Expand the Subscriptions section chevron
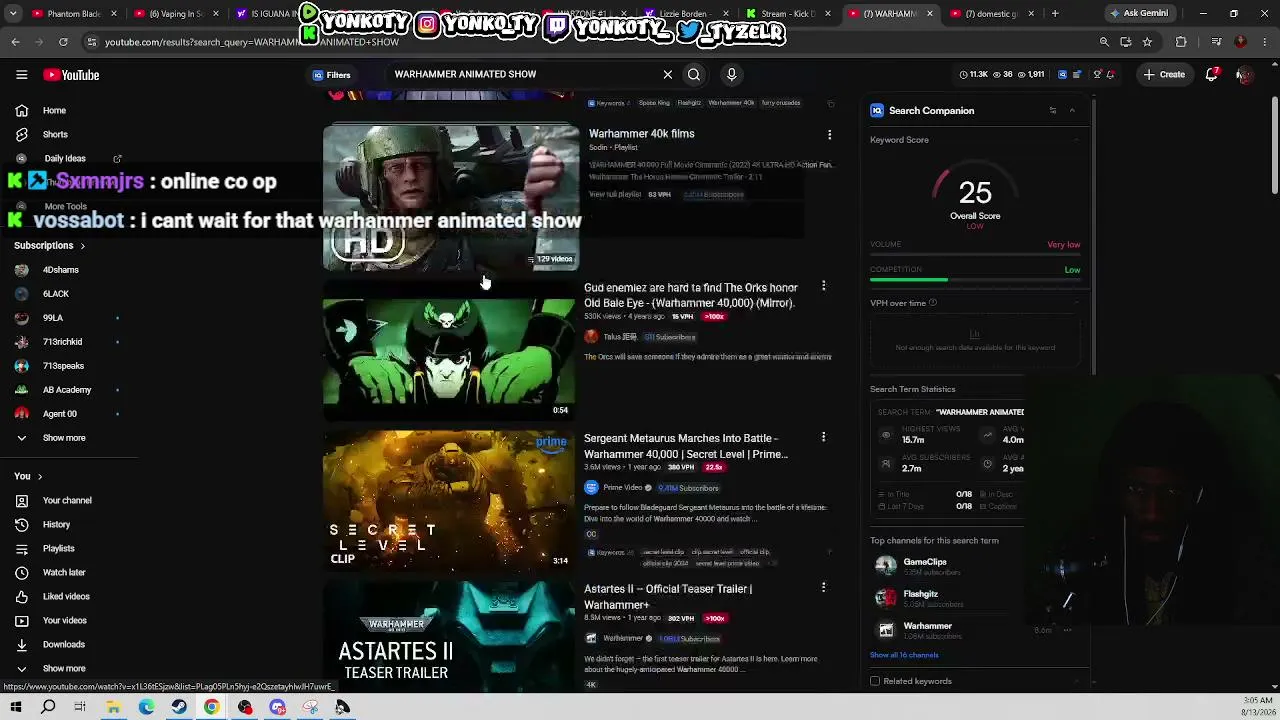Image resolution: width=1280 pixels, height=720 pixels. tap(82, 246)
